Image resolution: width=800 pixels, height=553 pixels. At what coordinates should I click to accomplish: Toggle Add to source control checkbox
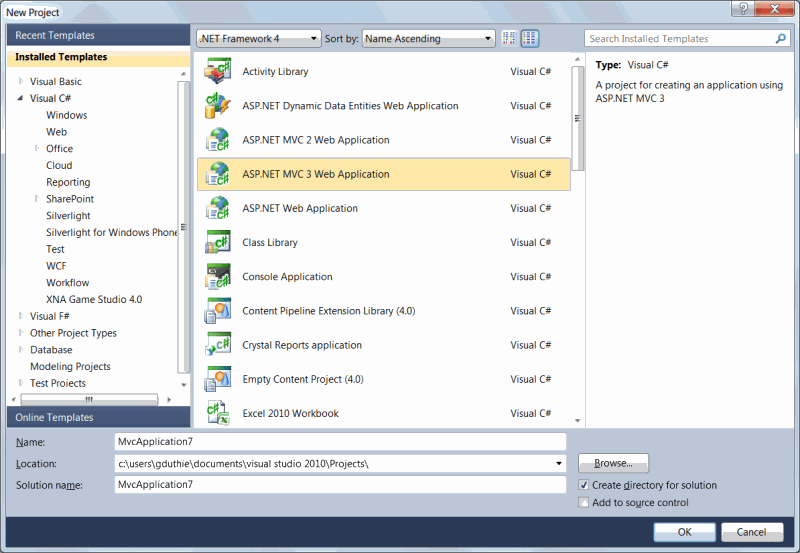[x=584, y=502]
